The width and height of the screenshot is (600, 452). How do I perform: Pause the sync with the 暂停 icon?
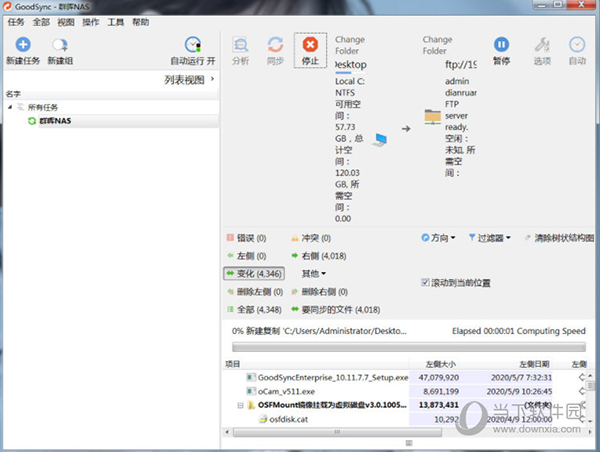pyautogui.click(x=501, y=45)
